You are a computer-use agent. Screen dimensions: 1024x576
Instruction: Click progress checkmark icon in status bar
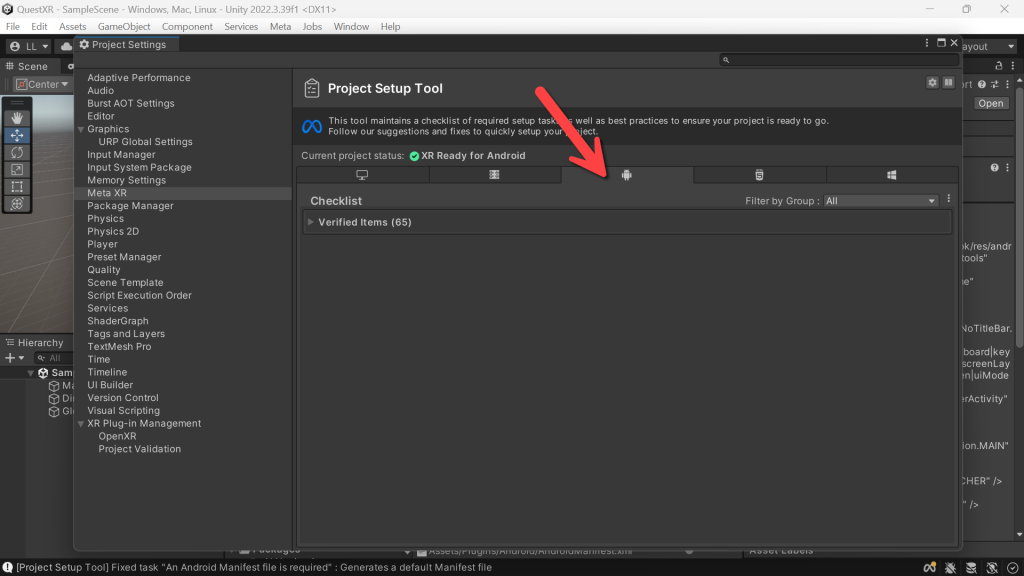[x=1012, y=568]
